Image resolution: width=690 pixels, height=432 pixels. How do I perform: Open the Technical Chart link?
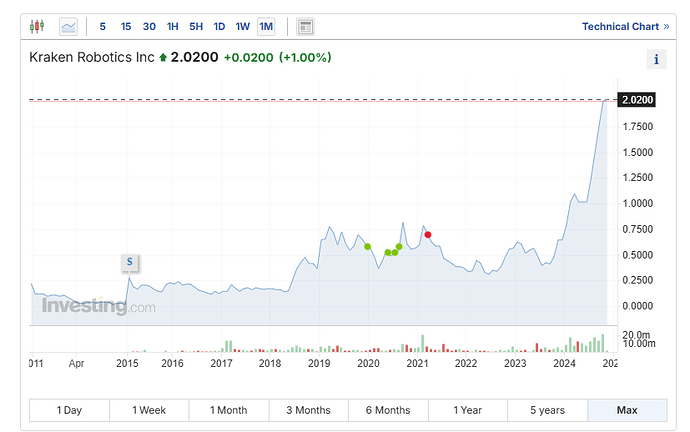click(x=625, y=27)
